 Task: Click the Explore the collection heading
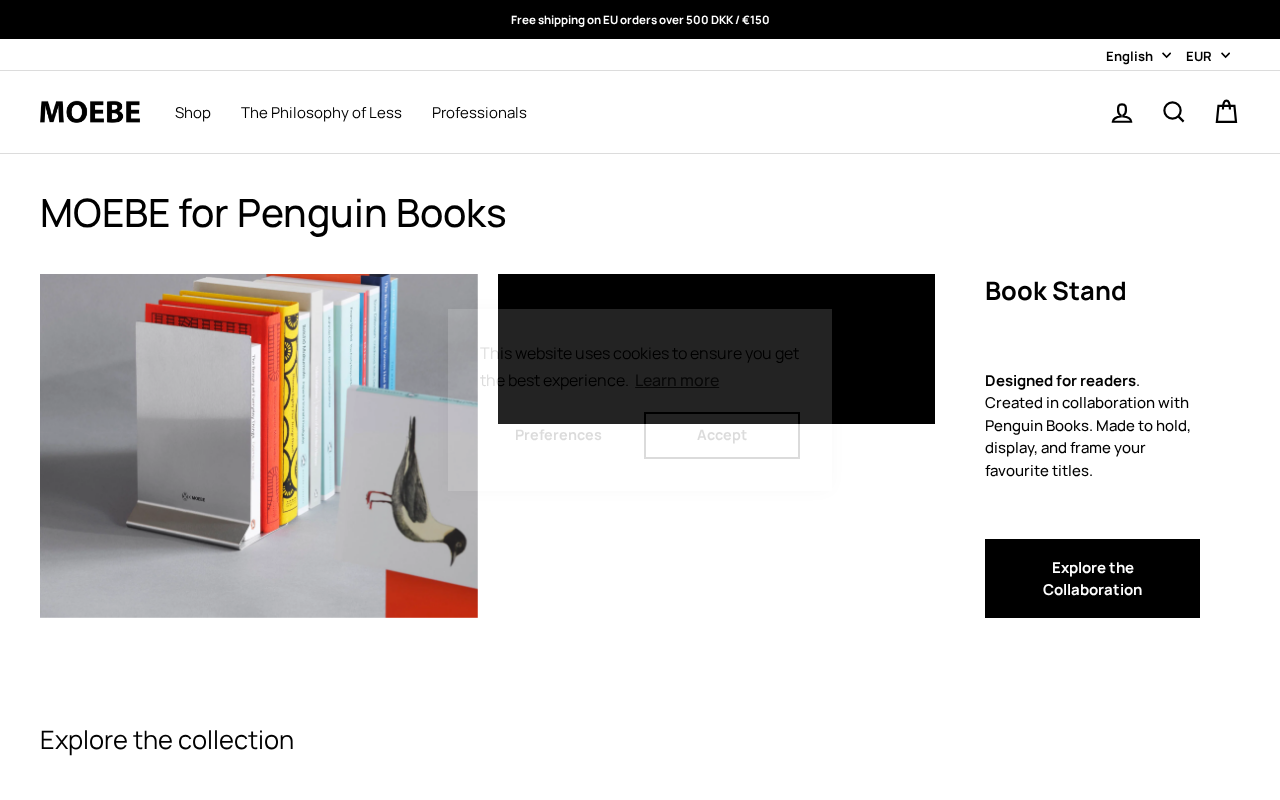click(167, 740)
